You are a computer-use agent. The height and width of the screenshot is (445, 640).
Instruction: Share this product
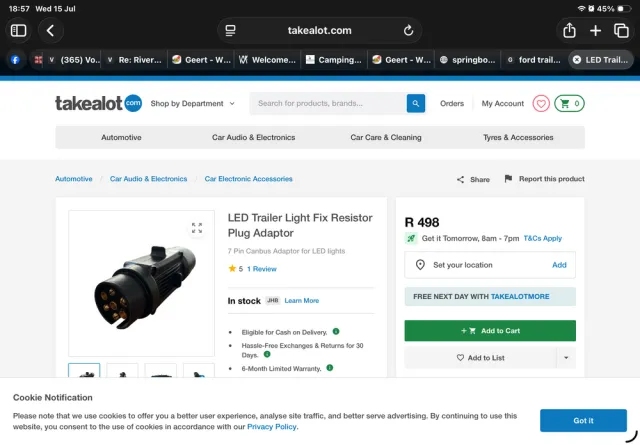[x=473, y=179]
